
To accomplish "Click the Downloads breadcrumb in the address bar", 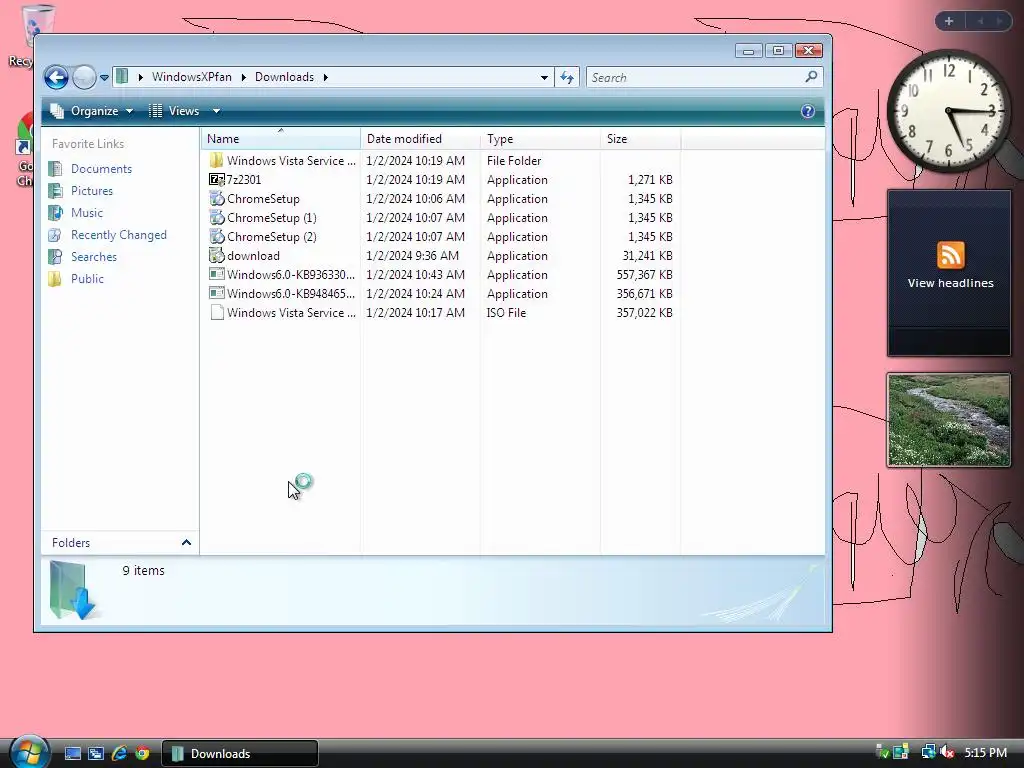I will (x=284, y=77).
